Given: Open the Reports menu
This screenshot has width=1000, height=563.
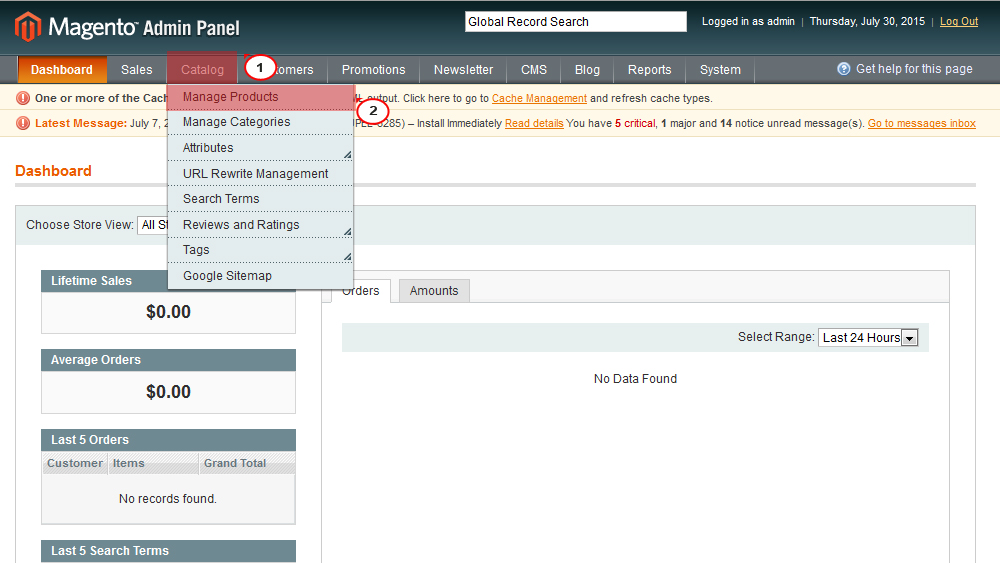Looking at the screenshot, I should coord(649,69).
